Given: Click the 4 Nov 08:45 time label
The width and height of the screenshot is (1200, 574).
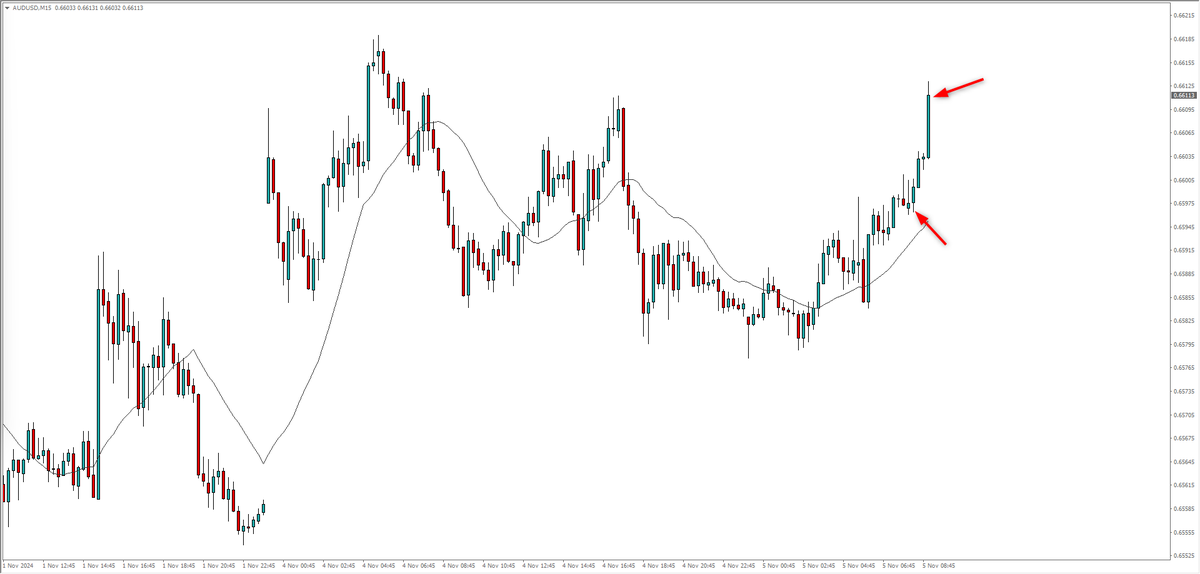Looking at the screenshot, I should (458, 566).
